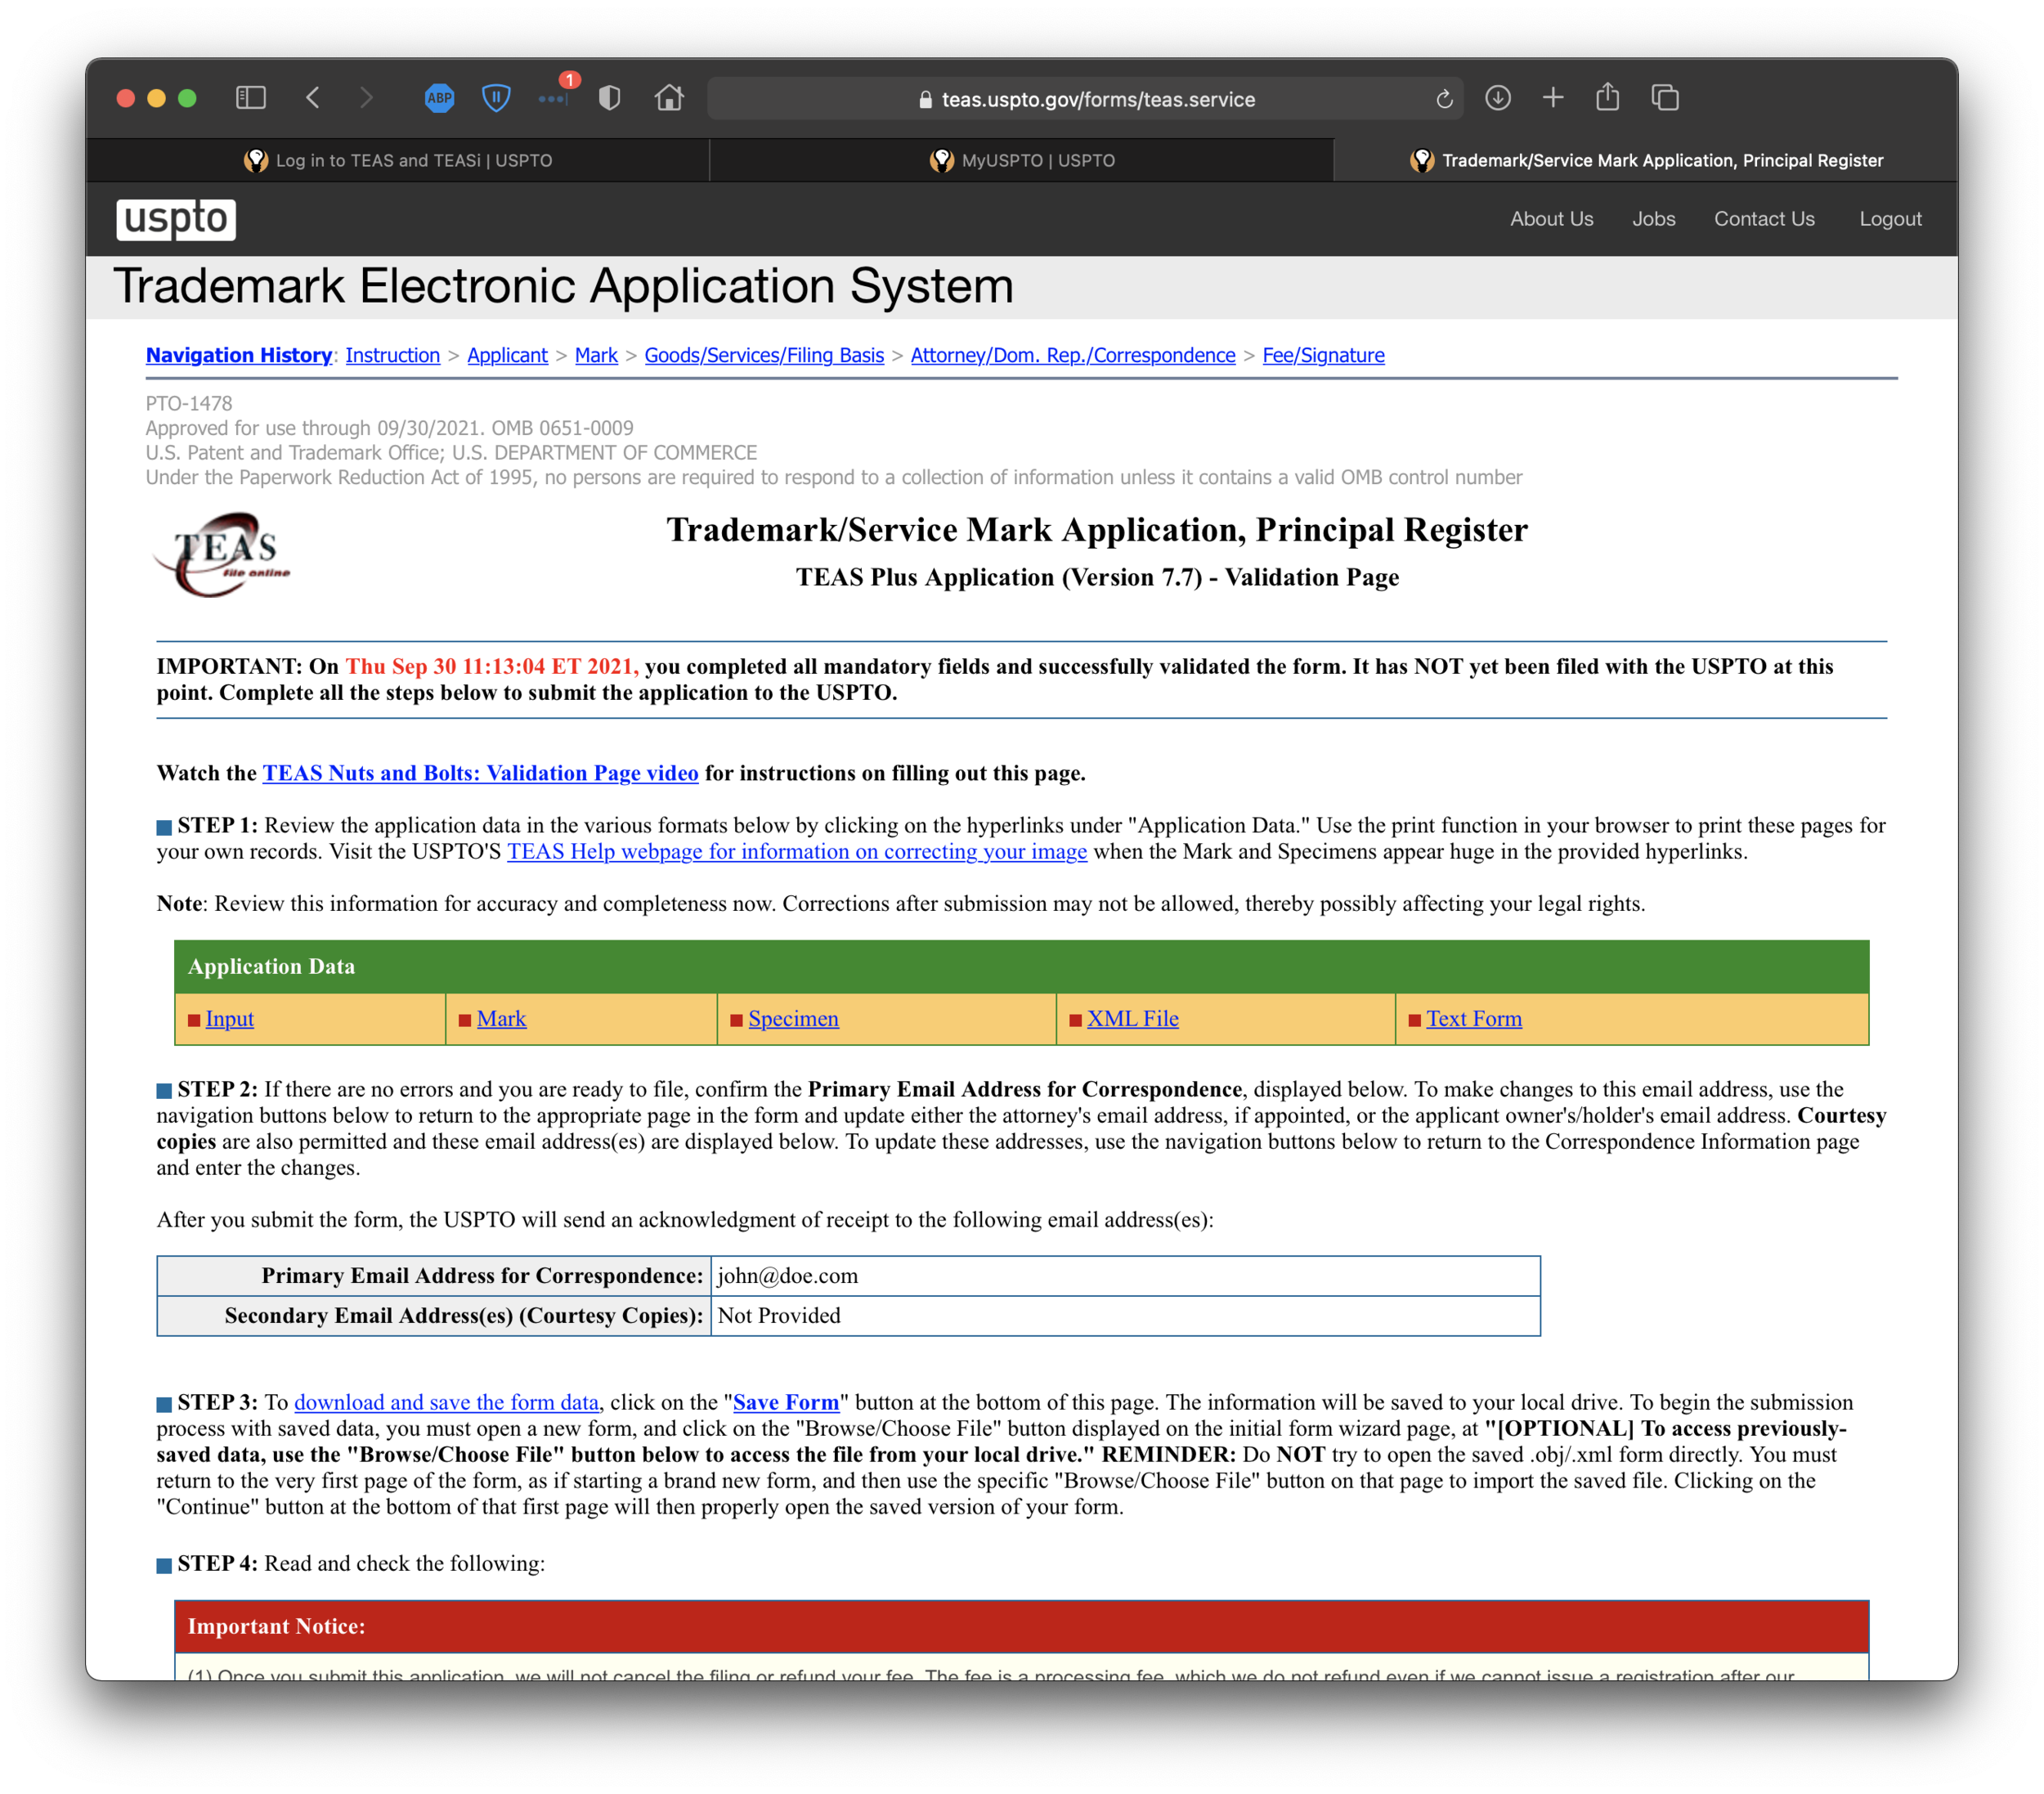Switch to Log in to TEAS and TEASi tab

click(398, 160)
